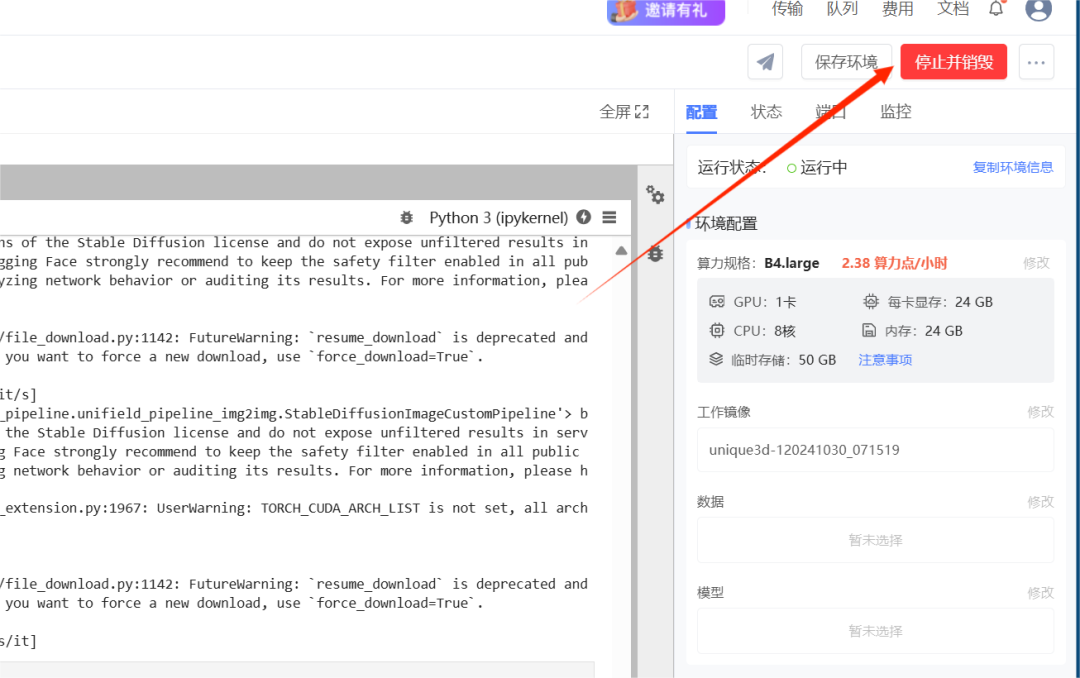This screenshot has height=678, width=1080.
Task: Click 修改 next to 模型
Action: coord(1040,593)
